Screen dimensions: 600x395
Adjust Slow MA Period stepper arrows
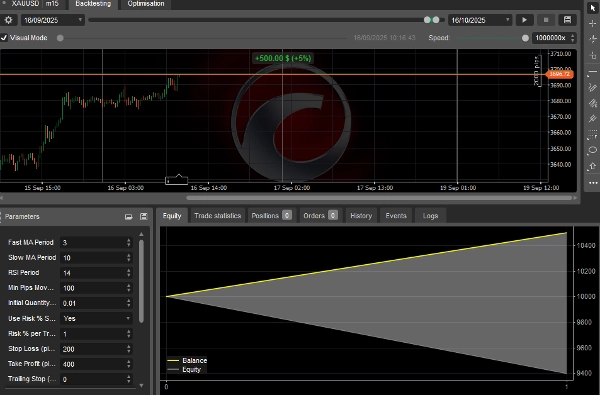click(x=129, y=258)
